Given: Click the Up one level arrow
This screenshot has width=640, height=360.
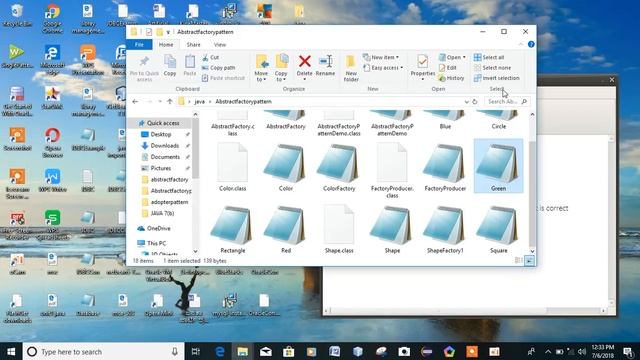Looking at the screenshot, I should (x=170, y=101).
